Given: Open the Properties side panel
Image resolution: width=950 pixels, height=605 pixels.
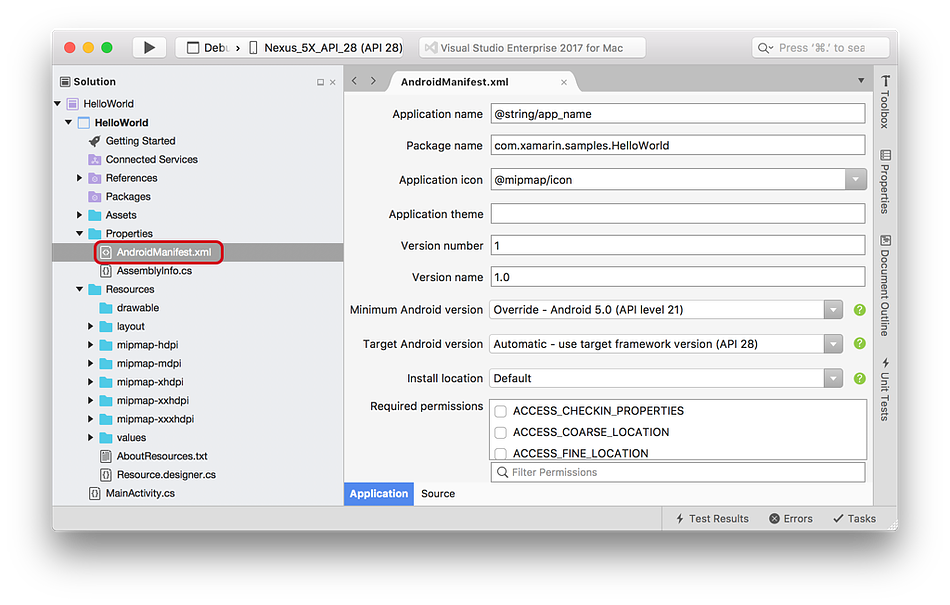Looking at the screenshot, I should pyautogui.click(x=885, y=181).
